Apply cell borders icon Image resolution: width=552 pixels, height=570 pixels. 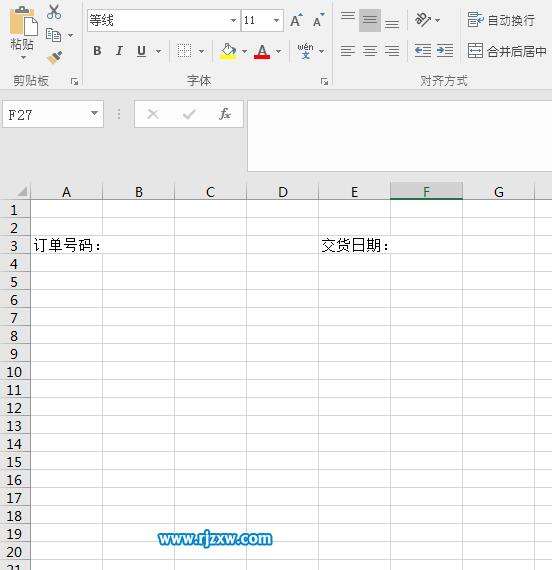point(184,51)
